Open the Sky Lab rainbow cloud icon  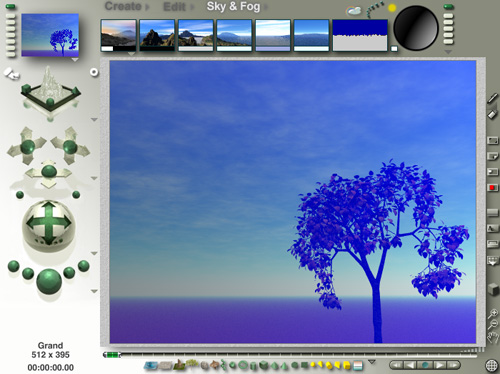point(354,11)
